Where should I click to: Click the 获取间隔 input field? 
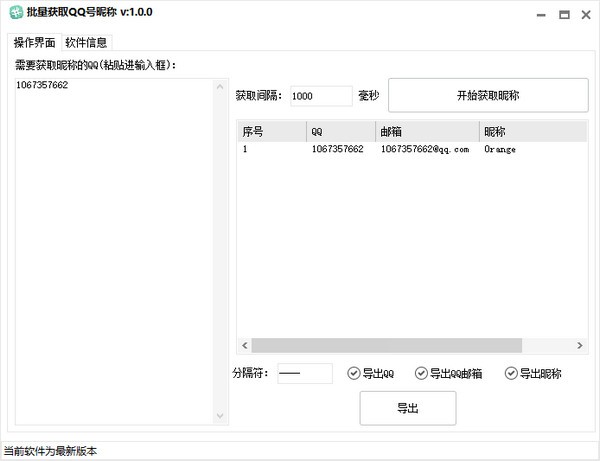click(x=321, y=96)
